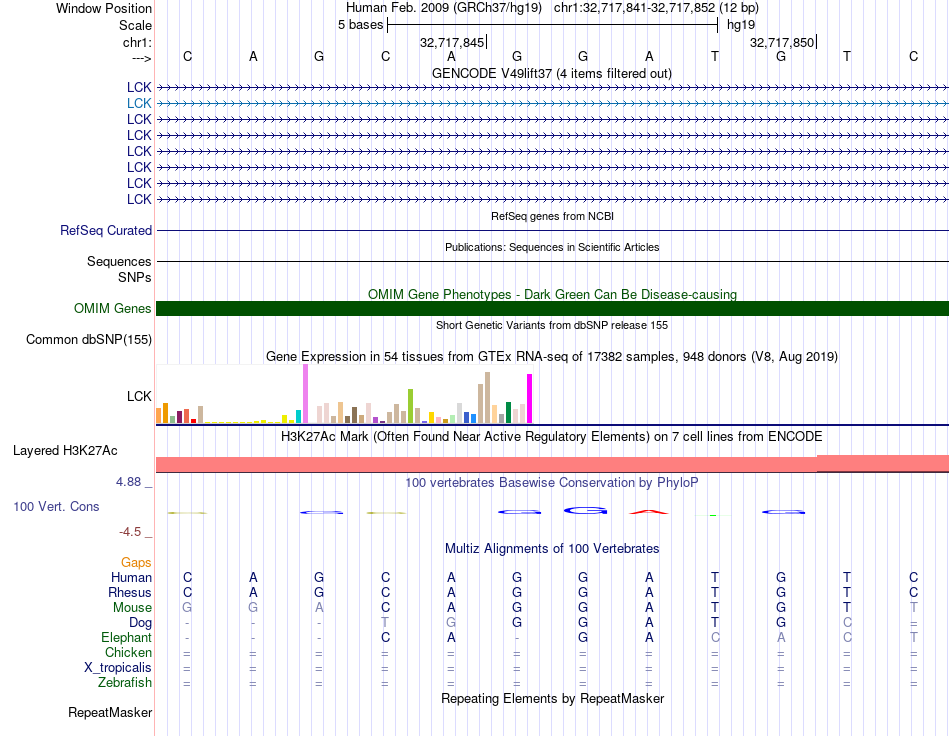
Task: Click the hg19 label beside the scale bar
Action: (x=741, y=25)
